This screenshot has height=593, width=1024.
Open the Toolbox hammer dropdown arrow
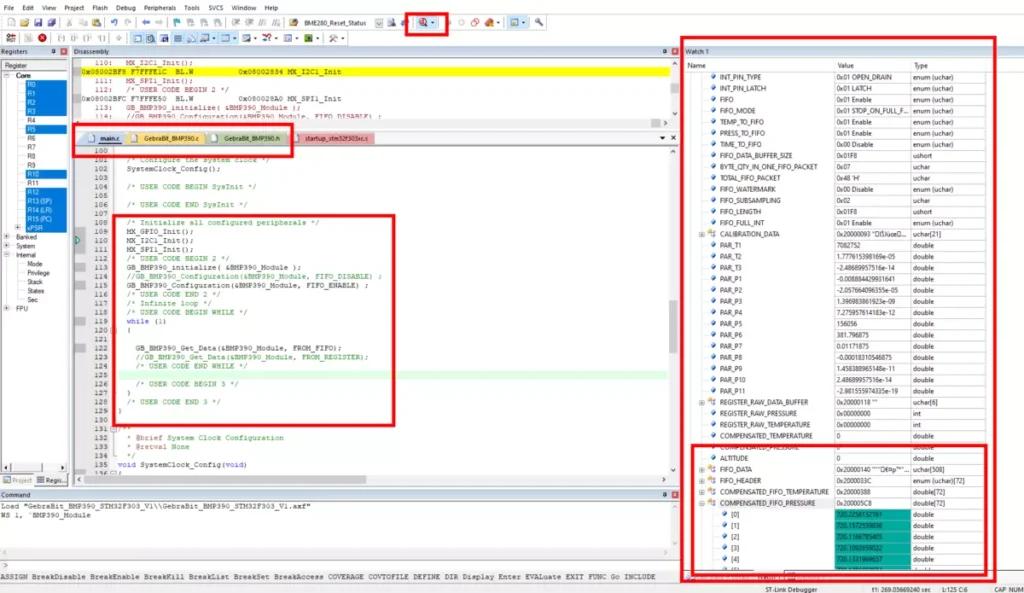(x=343, y=39)
